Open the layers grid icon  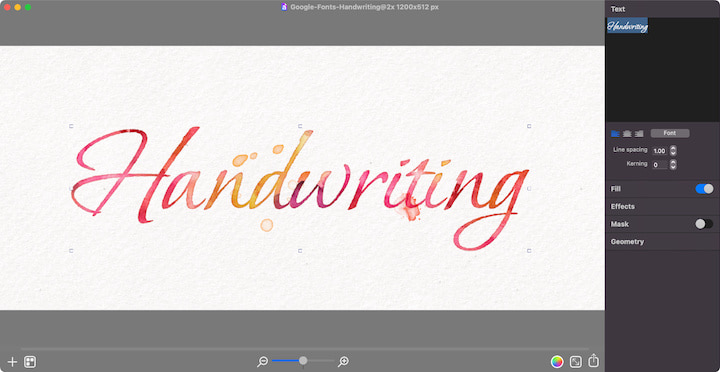tap(30, 362)
